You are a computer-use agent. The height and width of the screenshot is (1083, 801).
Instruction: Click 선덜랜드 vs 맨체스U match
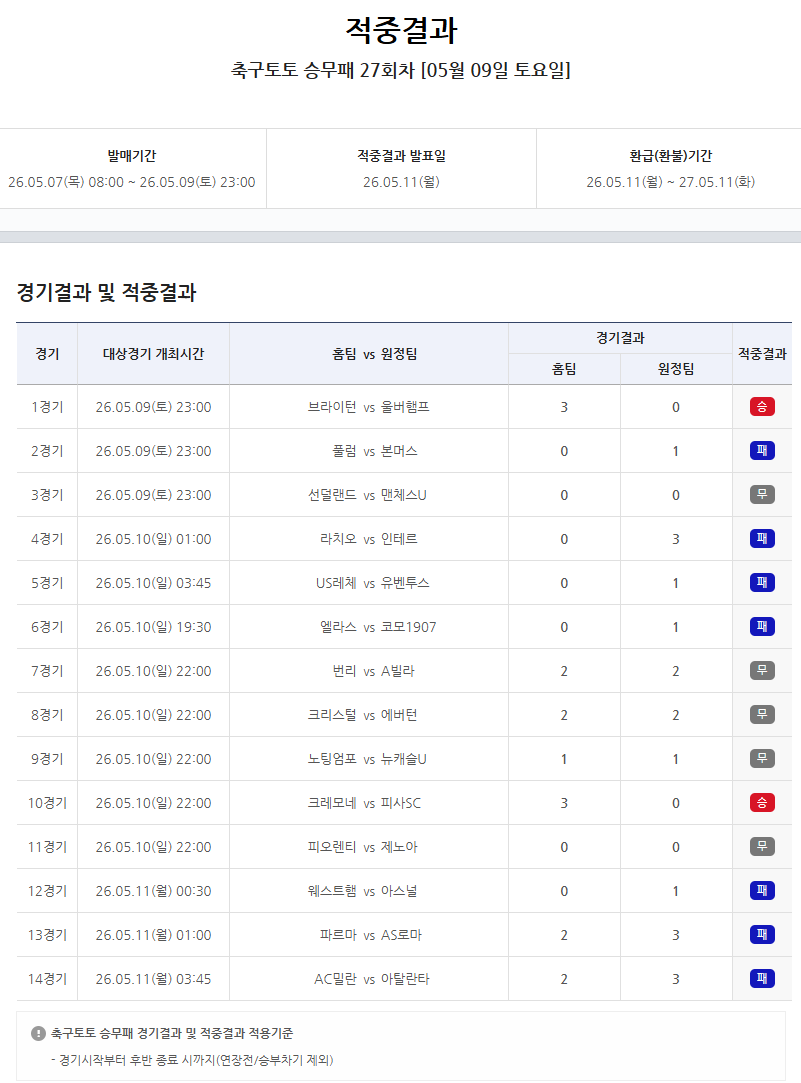click(x=367, y=495)
